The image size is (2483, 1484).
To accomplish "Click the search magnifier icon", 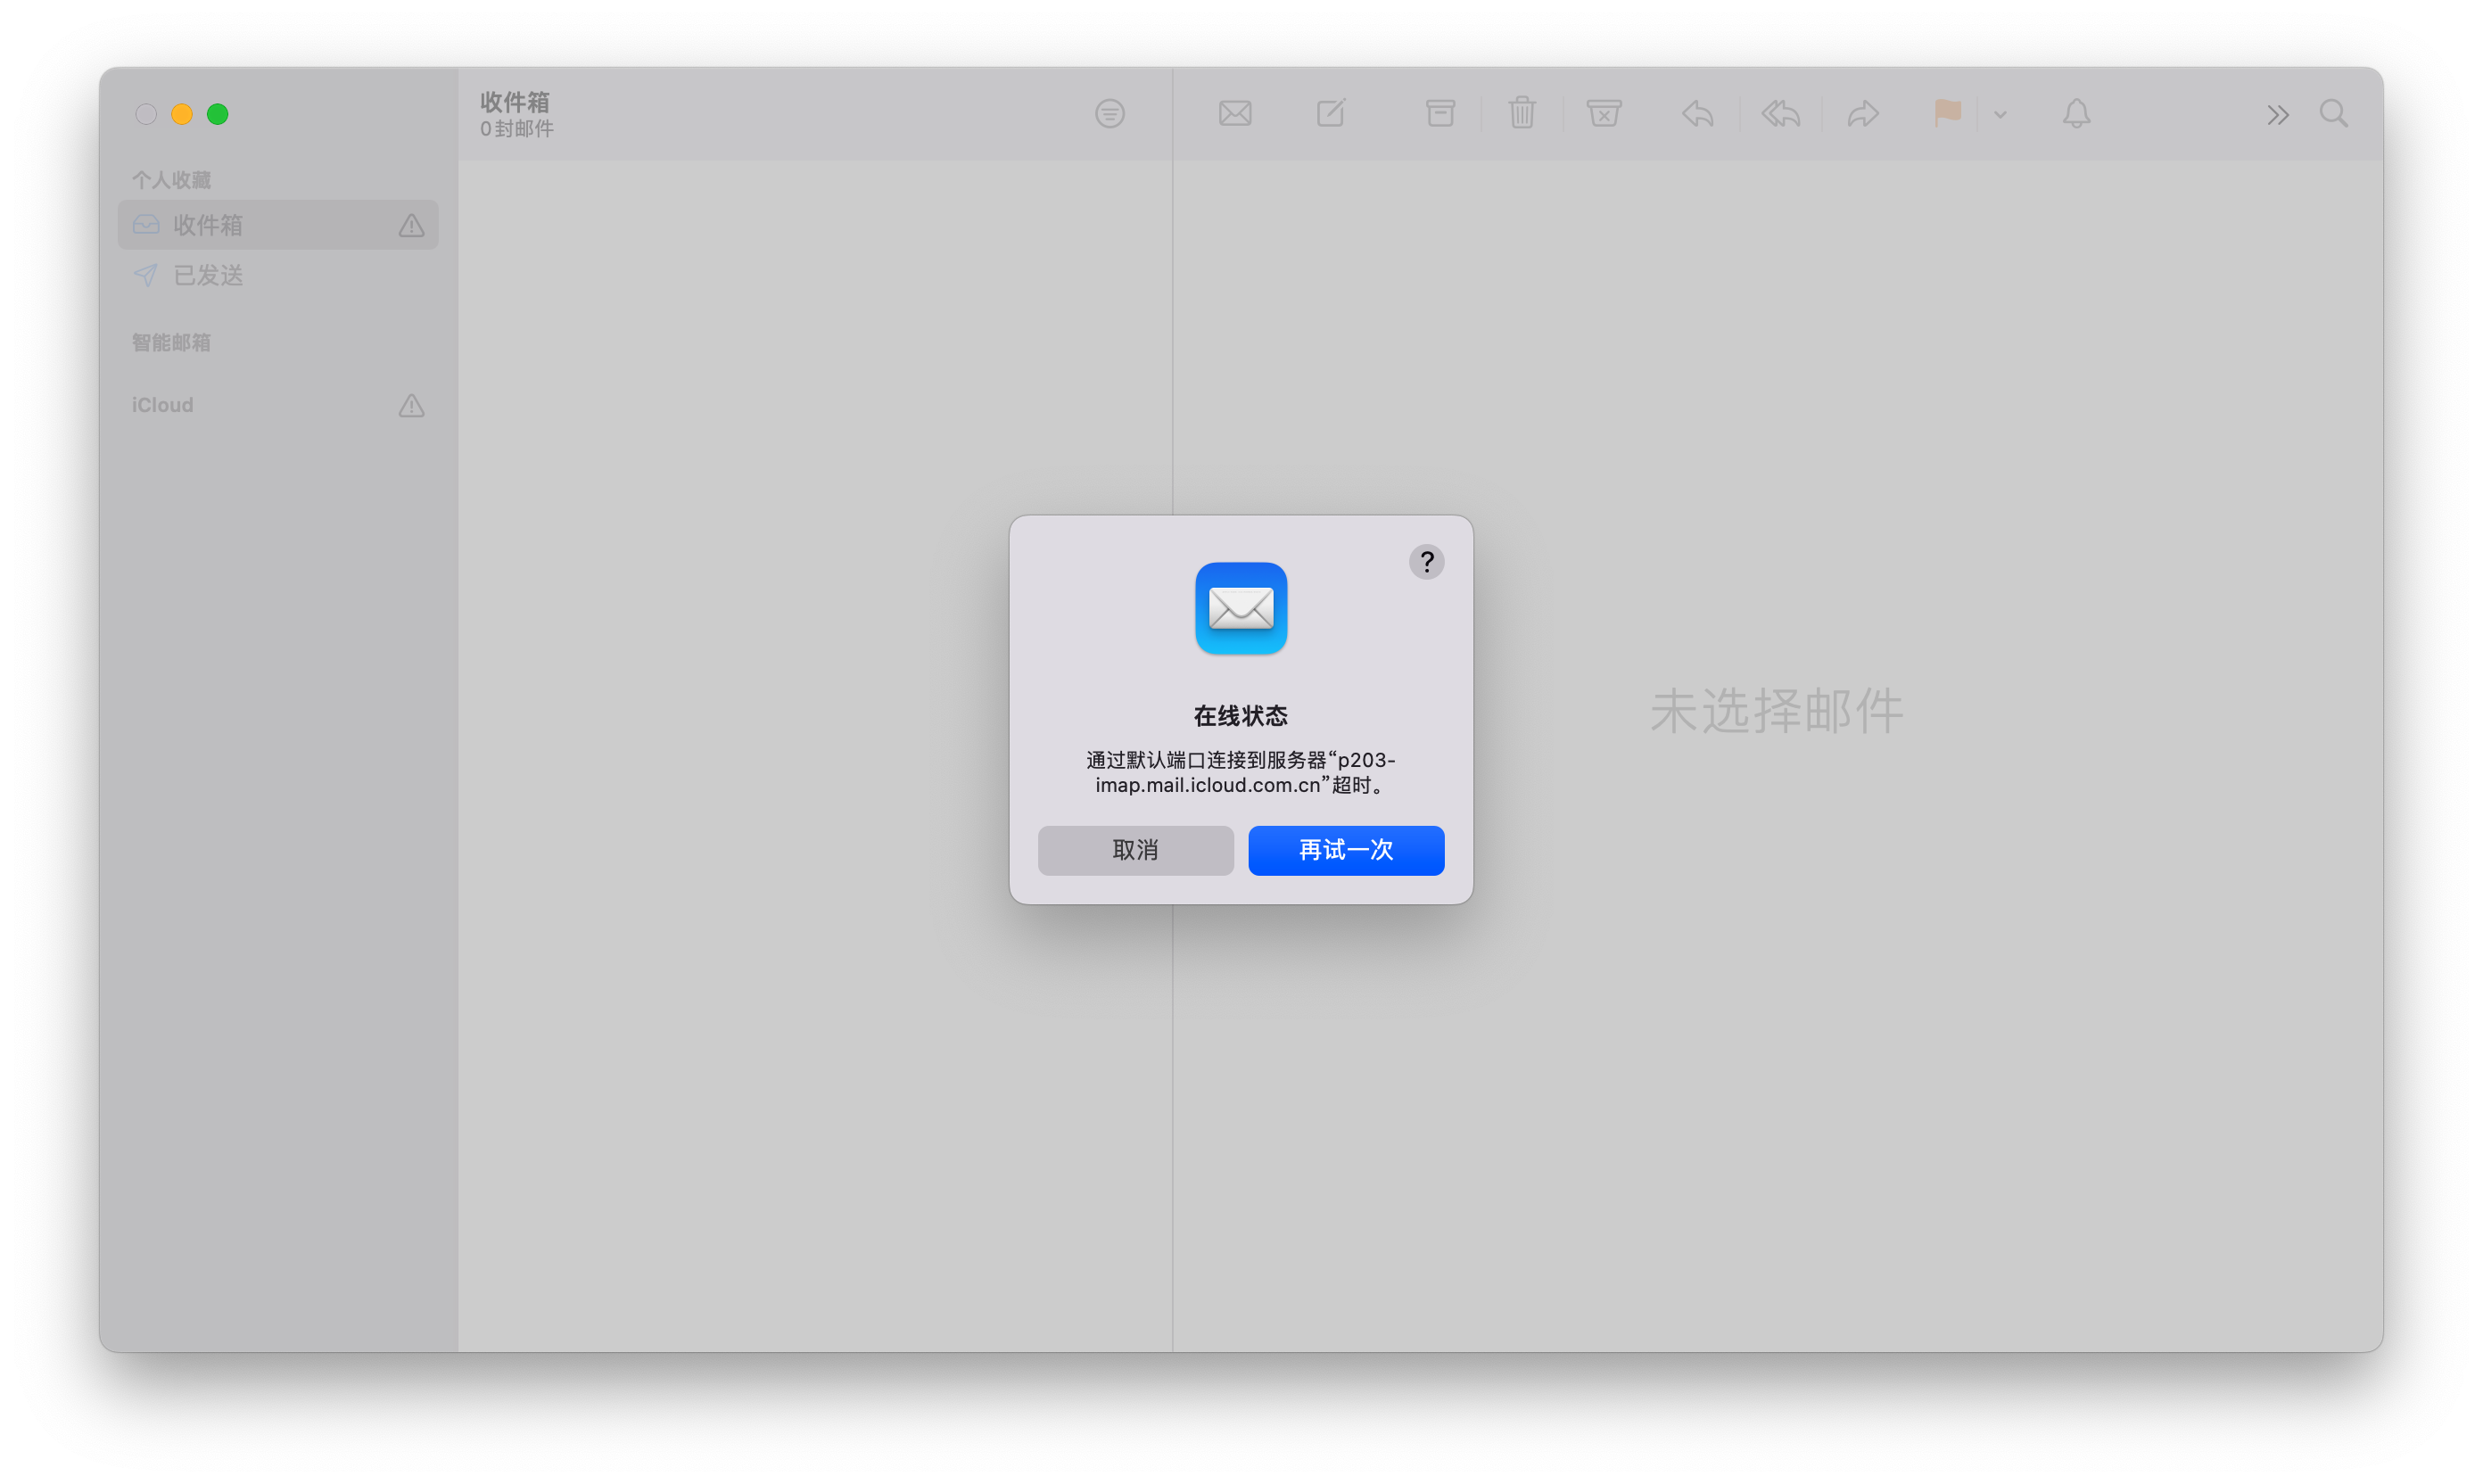I will point(2333,114).
